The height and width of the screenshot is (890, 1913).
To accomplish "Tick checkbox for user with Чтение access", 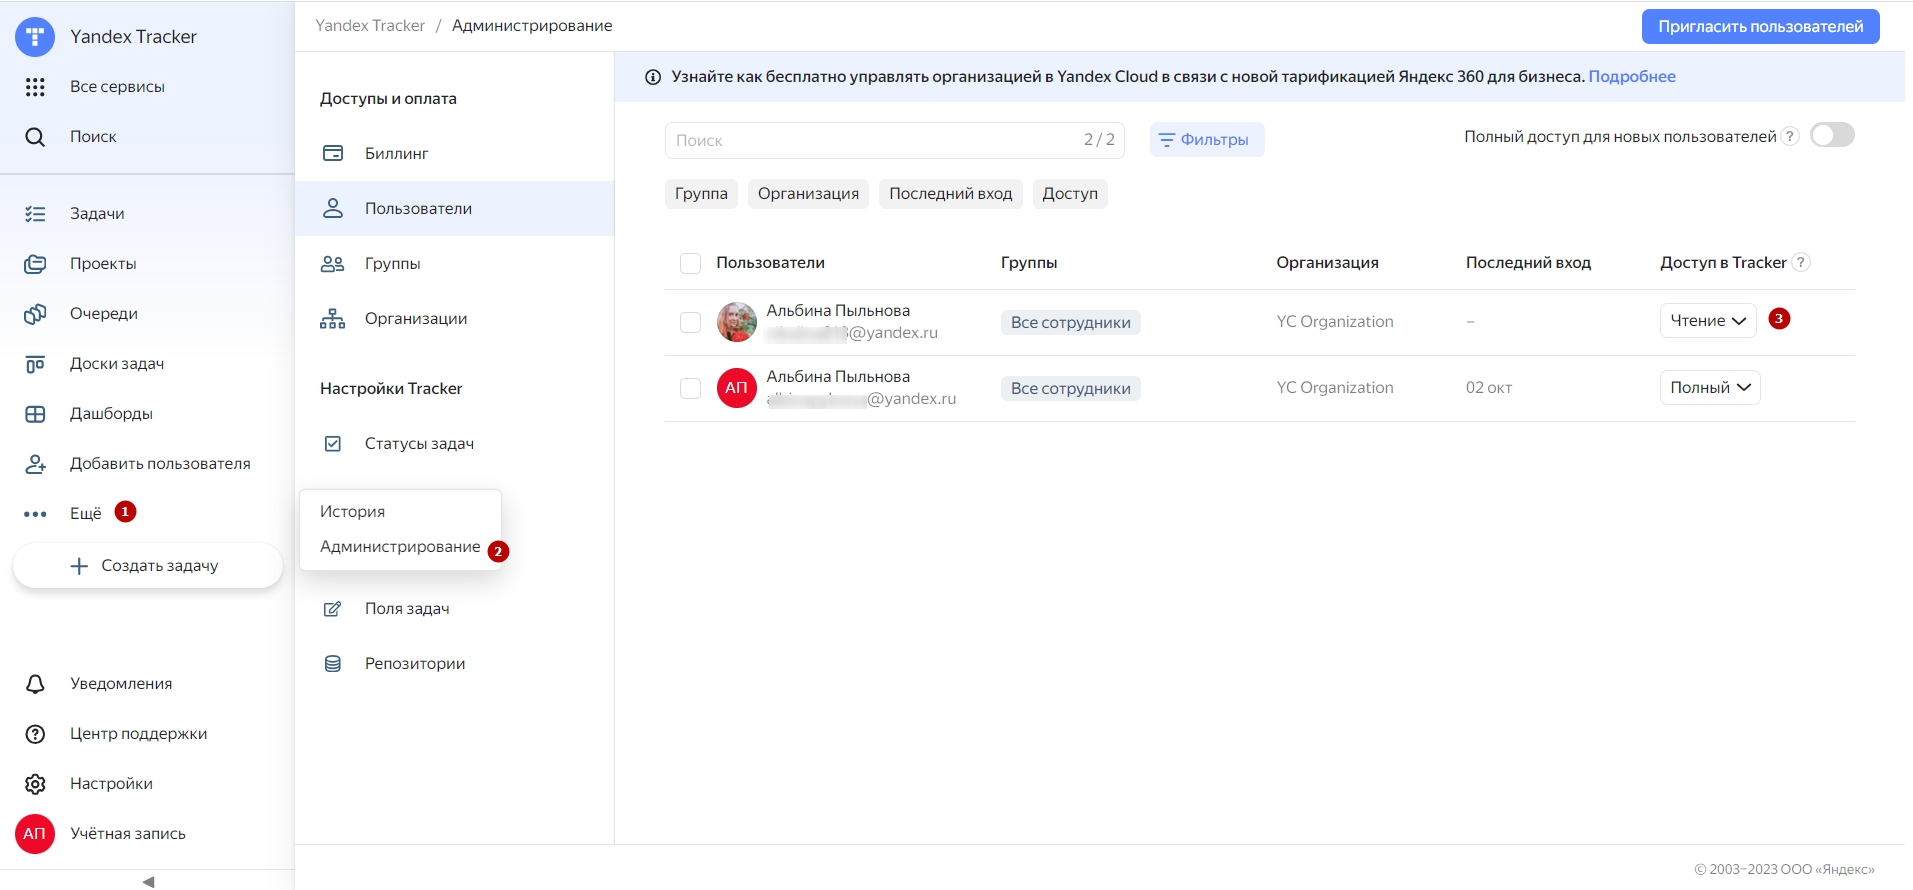I will [690, 322].
